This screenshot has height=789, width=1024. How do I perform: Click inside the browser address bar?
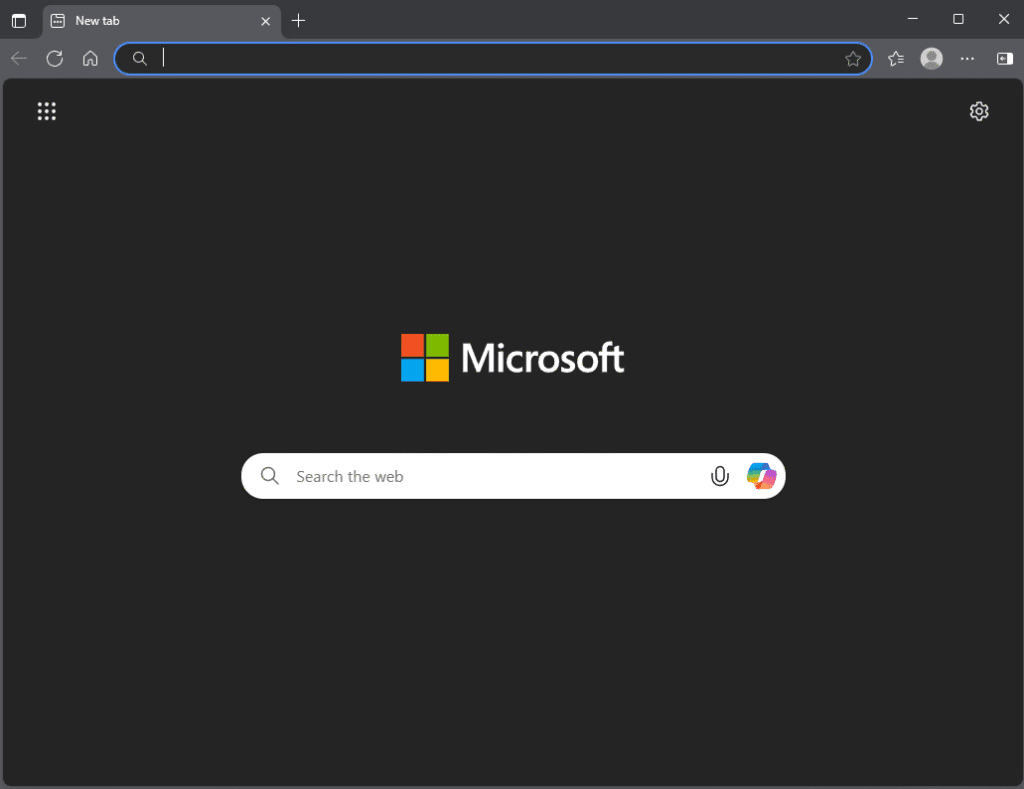[x=490, y=59]
